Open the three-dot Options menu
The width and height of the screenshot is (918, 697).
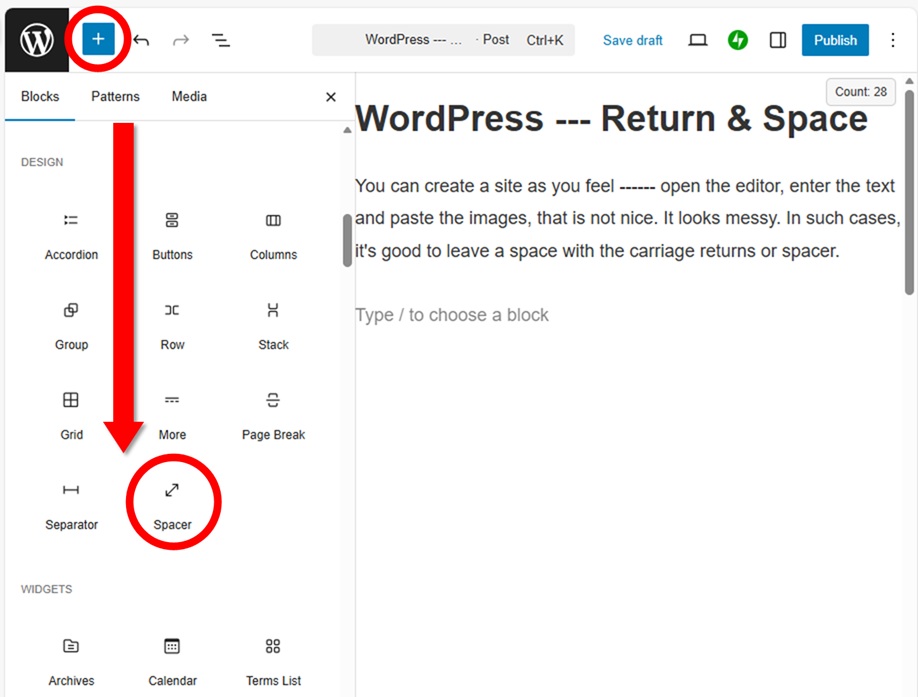click(893, 40)
